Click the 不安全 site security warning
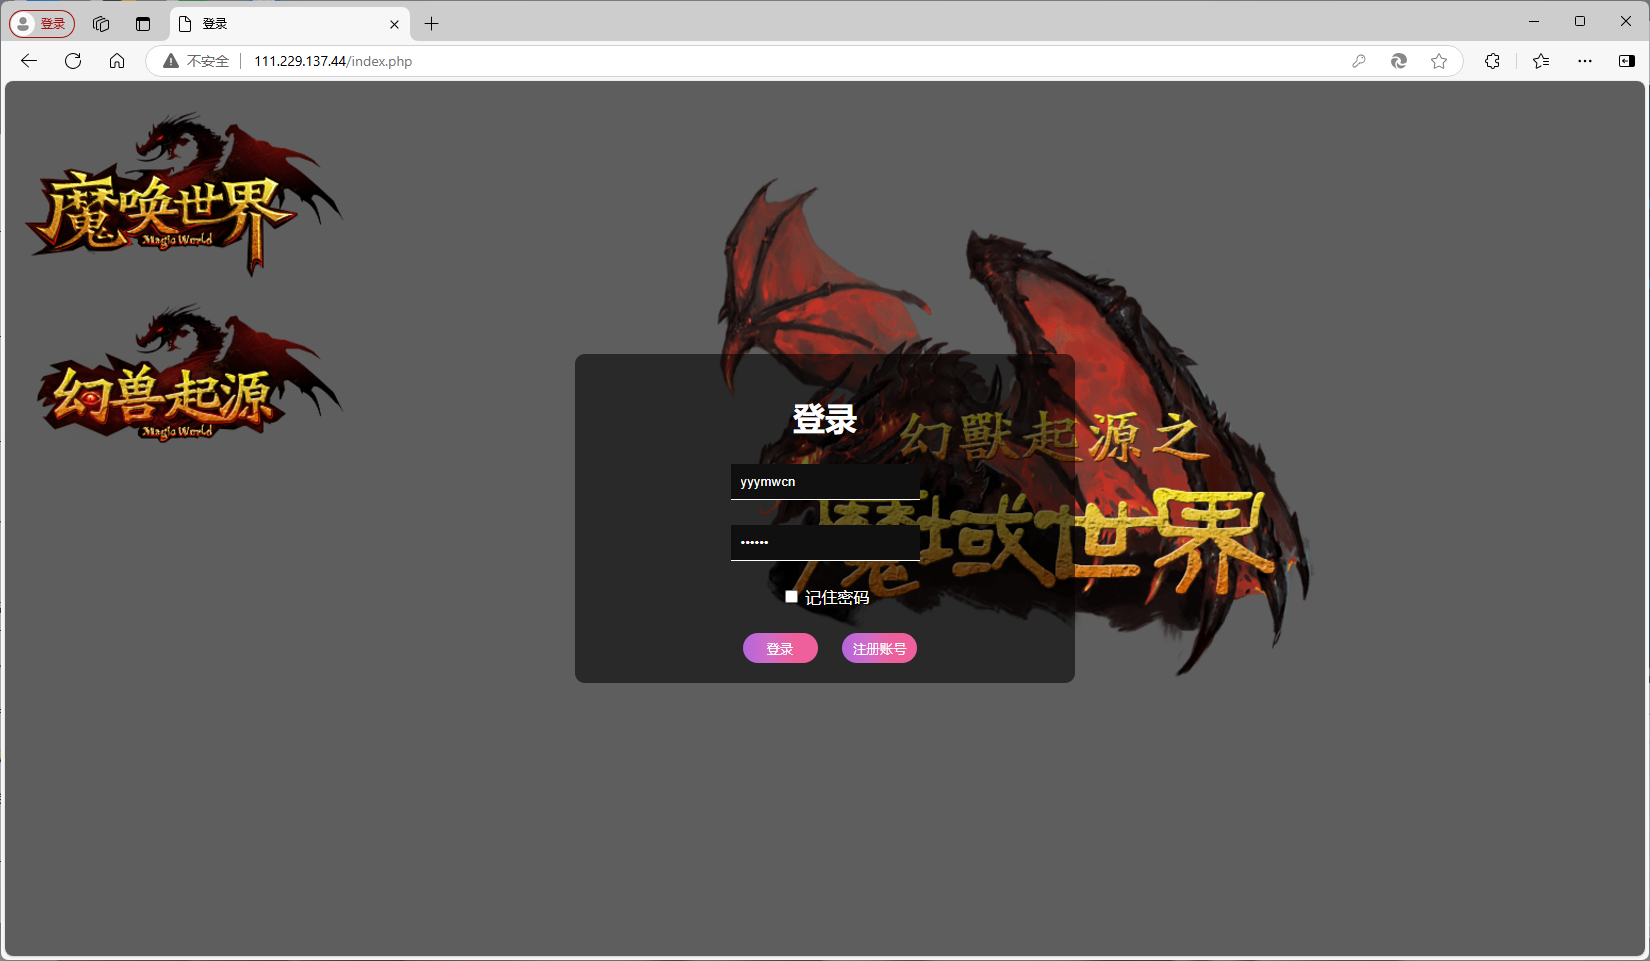Image resolution: width=1650 pixels, height=961 pixels. click(196, 61)
